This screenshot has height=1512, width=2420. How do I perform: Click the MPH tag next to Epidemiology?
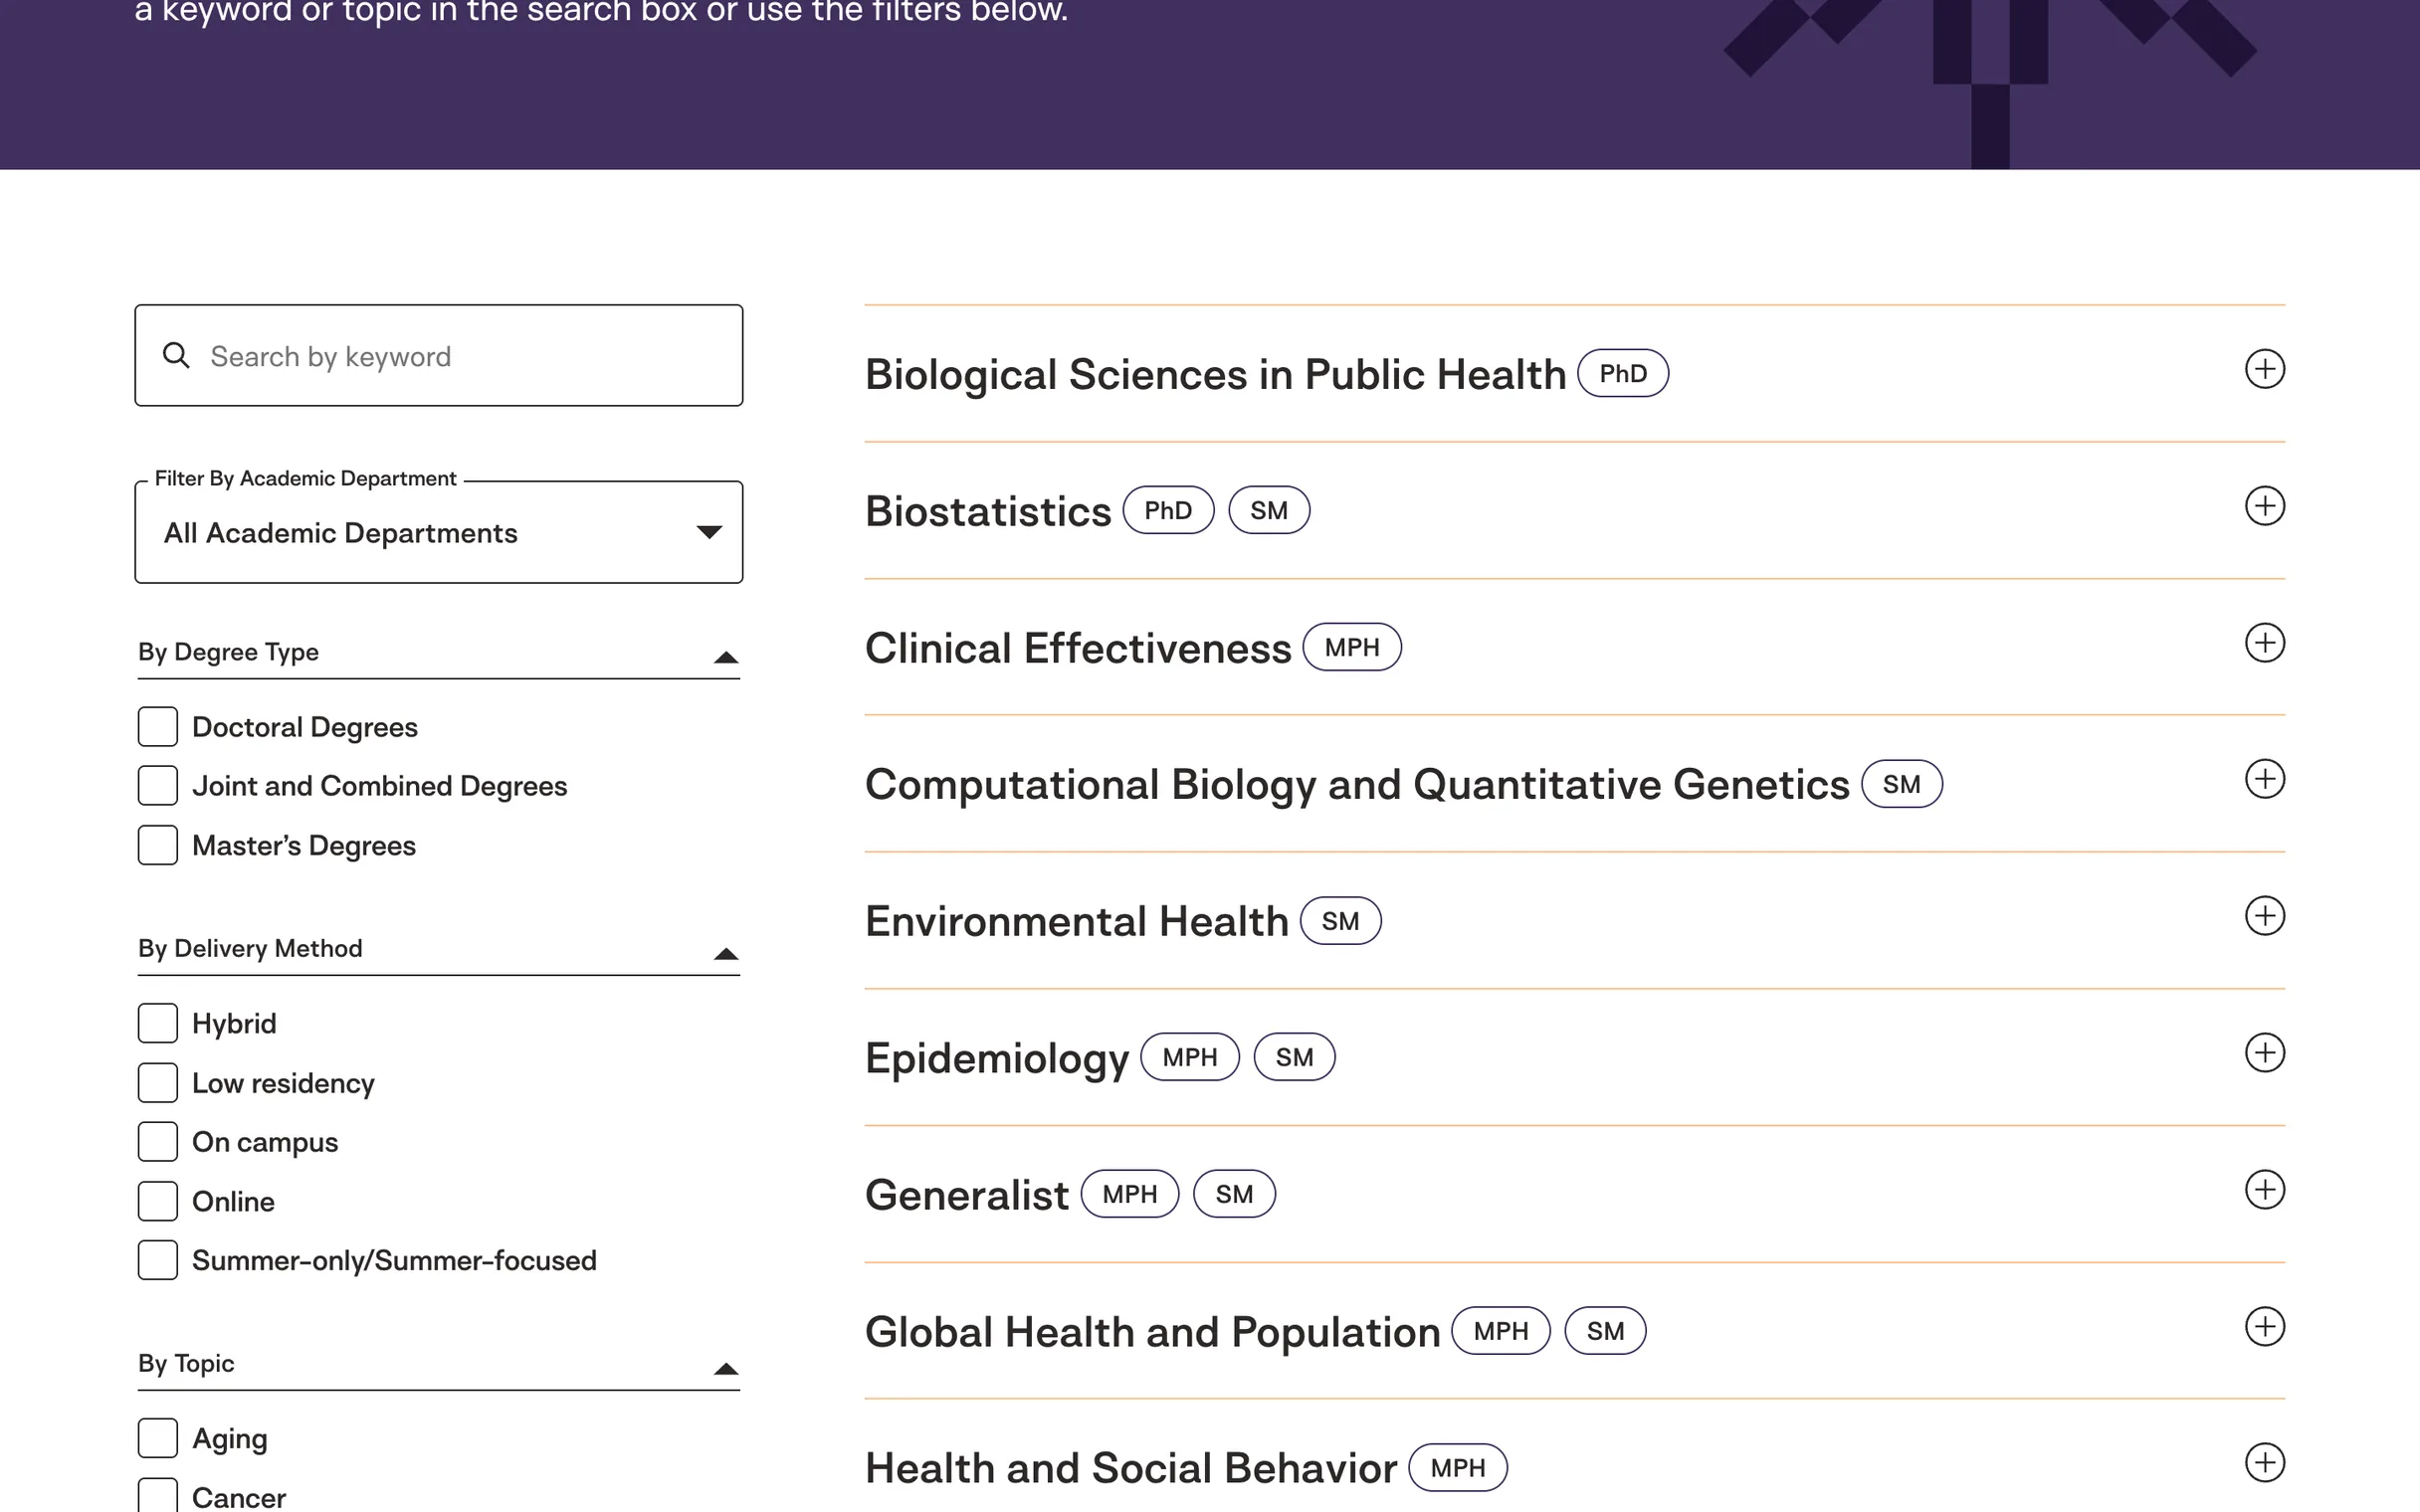coord(1190,1057)
